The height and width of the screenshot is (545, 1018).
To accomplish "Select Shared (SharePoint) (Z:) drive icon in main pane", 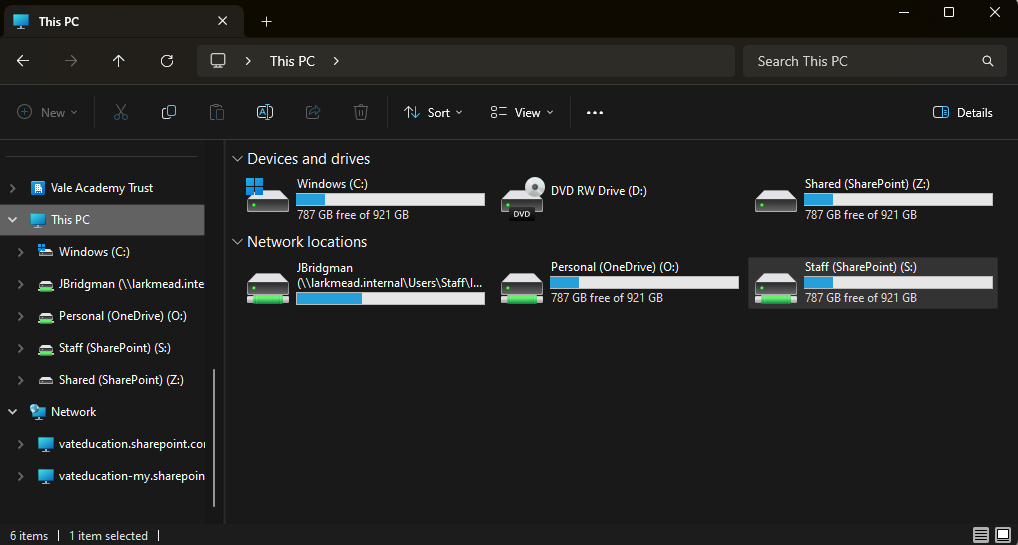I will 776,201.
